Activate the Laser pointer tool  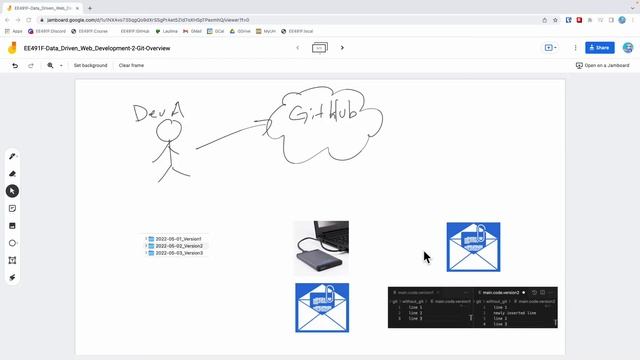pyautogui.click(x=12, y=278)
